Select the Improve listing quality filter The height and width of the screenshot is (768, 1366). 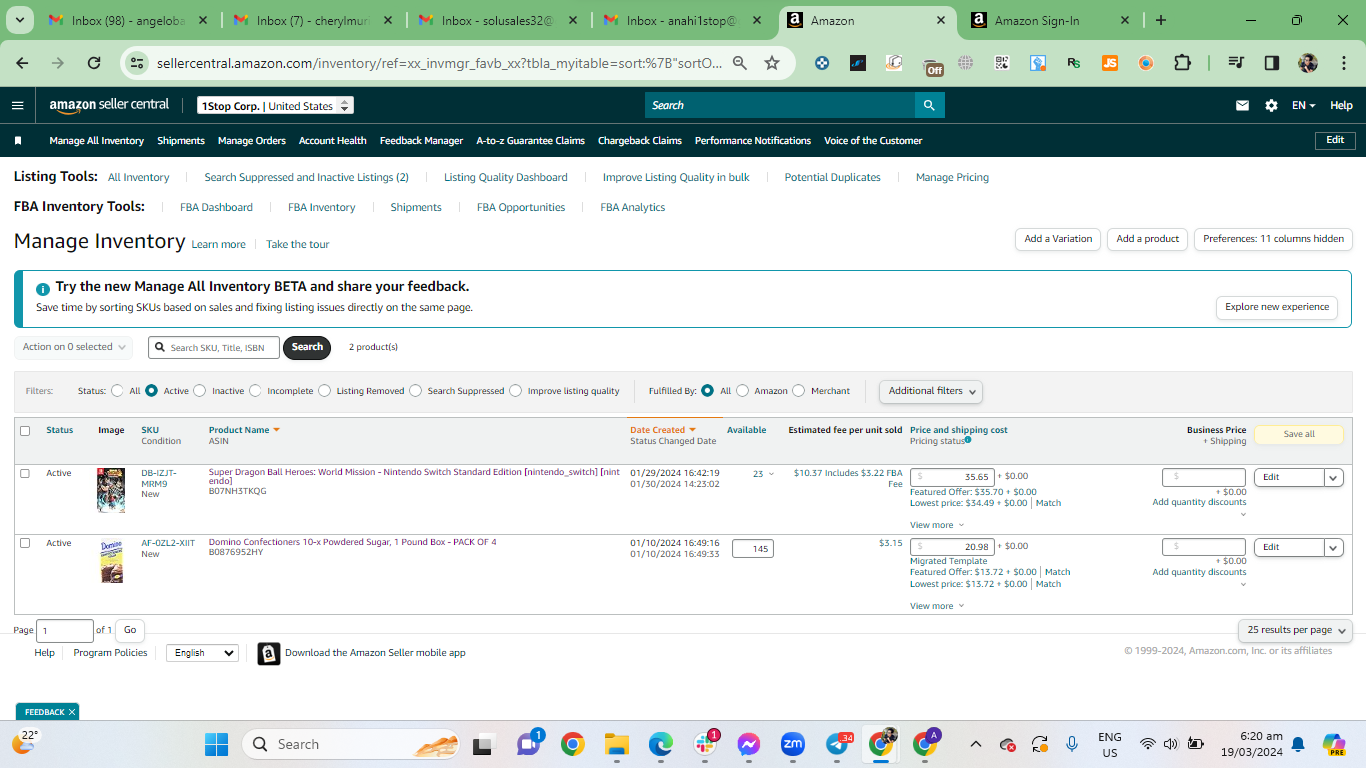(516, 391)
